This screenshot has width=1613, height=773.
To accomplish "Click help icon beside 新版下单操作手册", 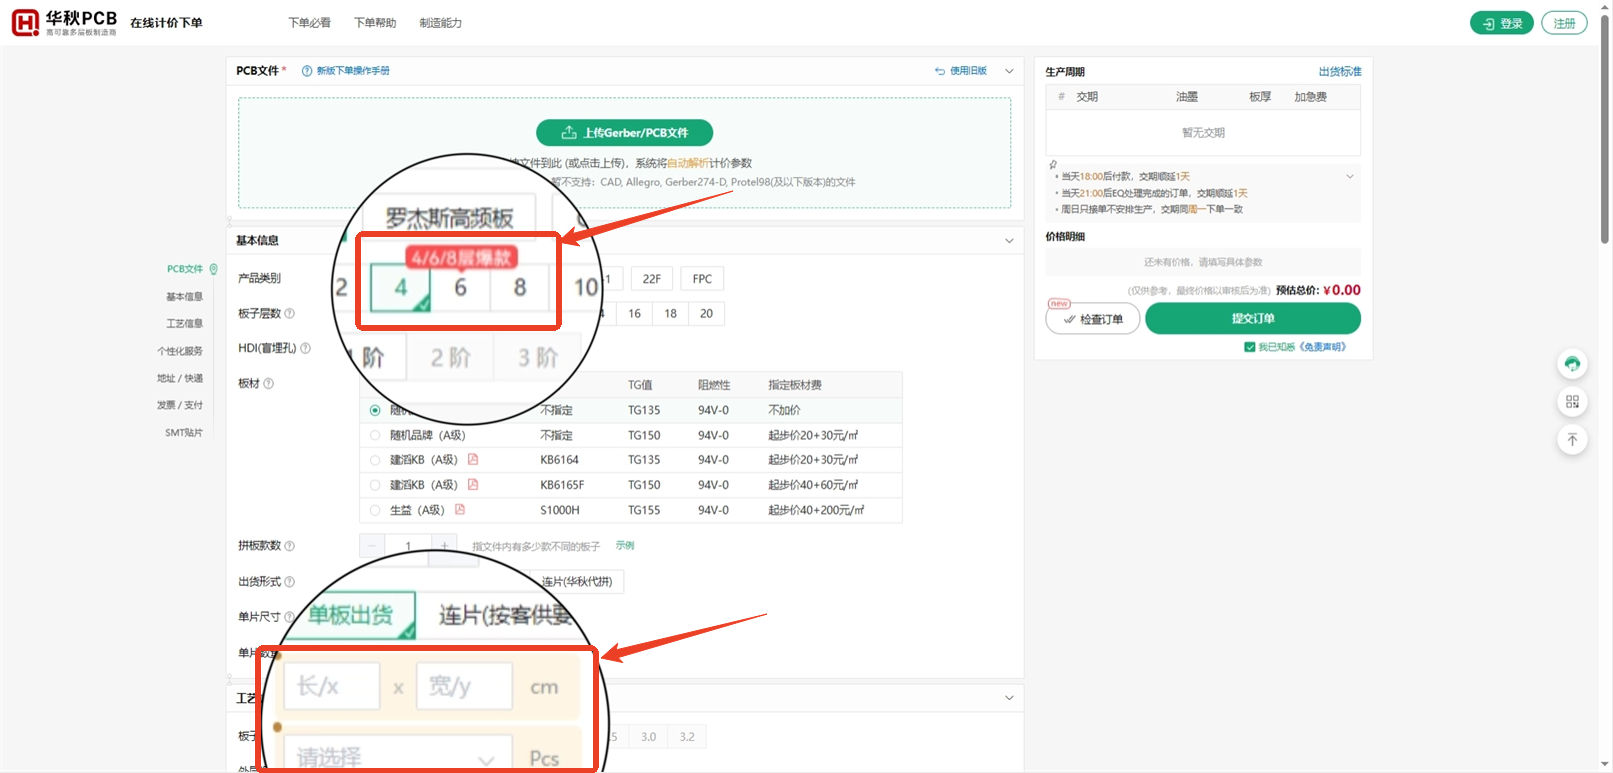I will pos(307,71).
